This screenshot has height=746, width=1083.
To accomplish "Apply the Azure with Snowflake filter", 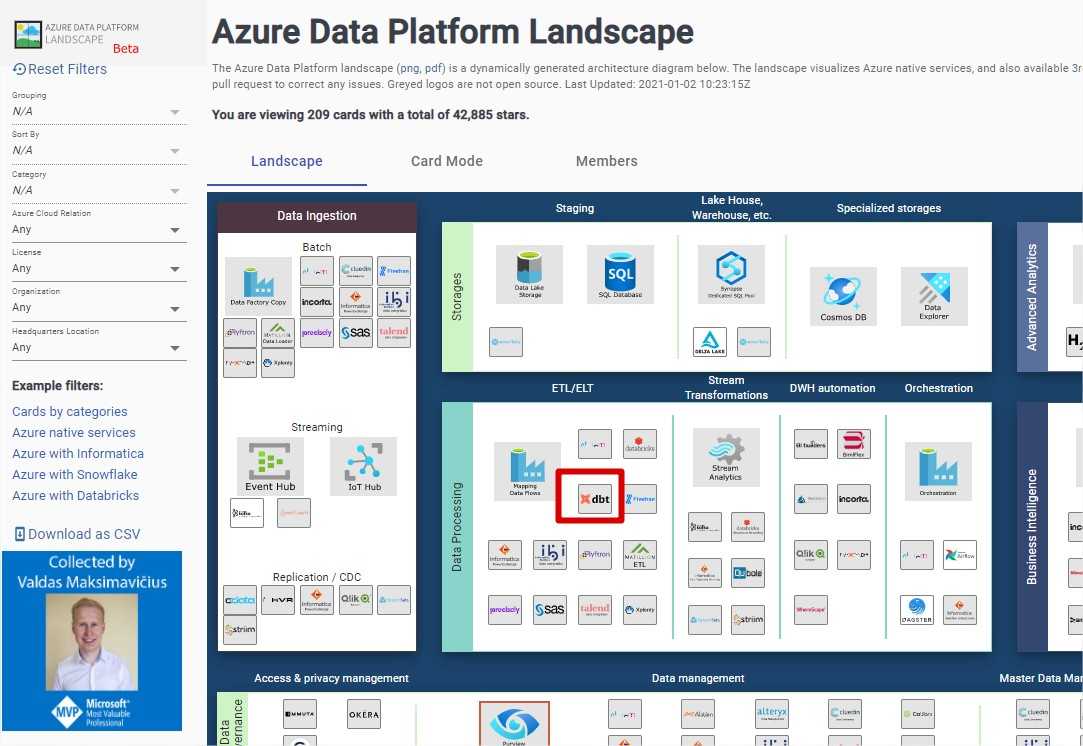I will point(75,475).
